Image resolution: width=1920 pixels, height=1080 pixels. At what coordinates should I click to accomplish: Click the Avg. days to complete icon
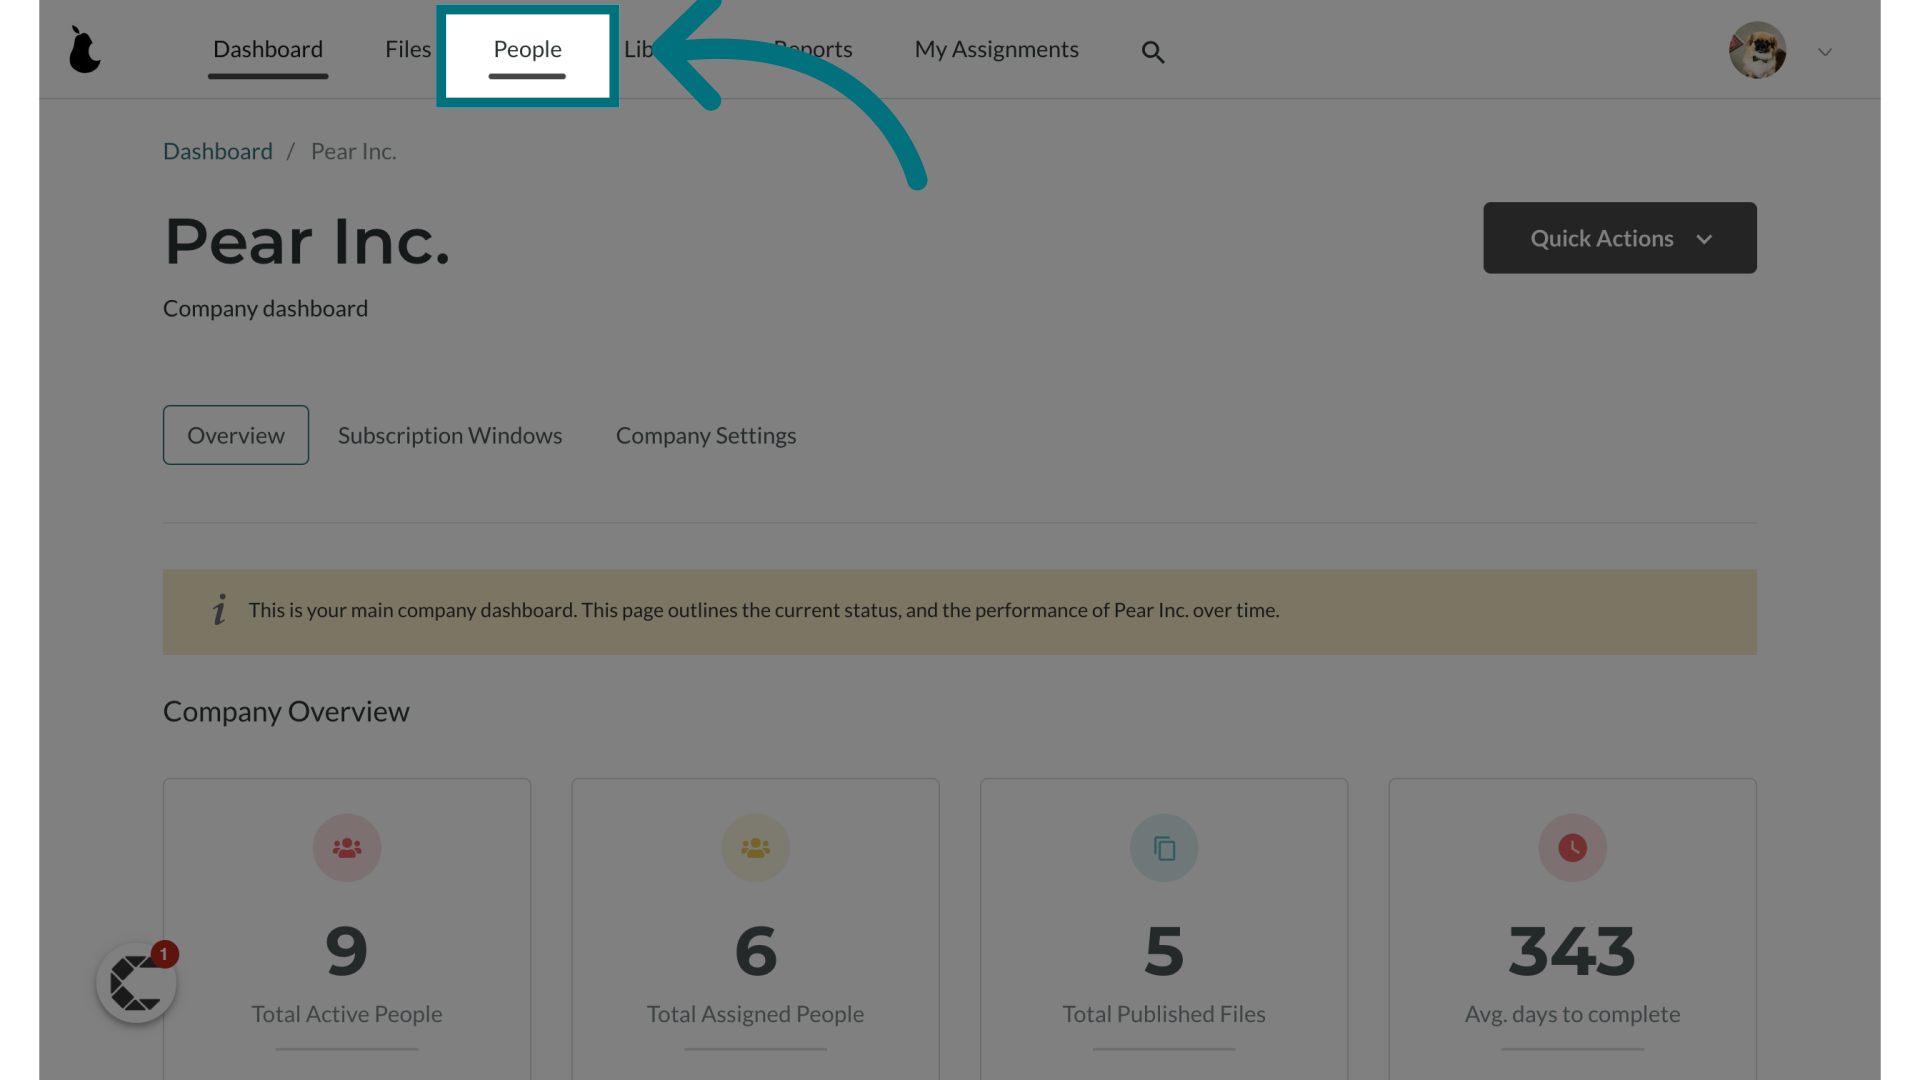[x=1572, y=847]
